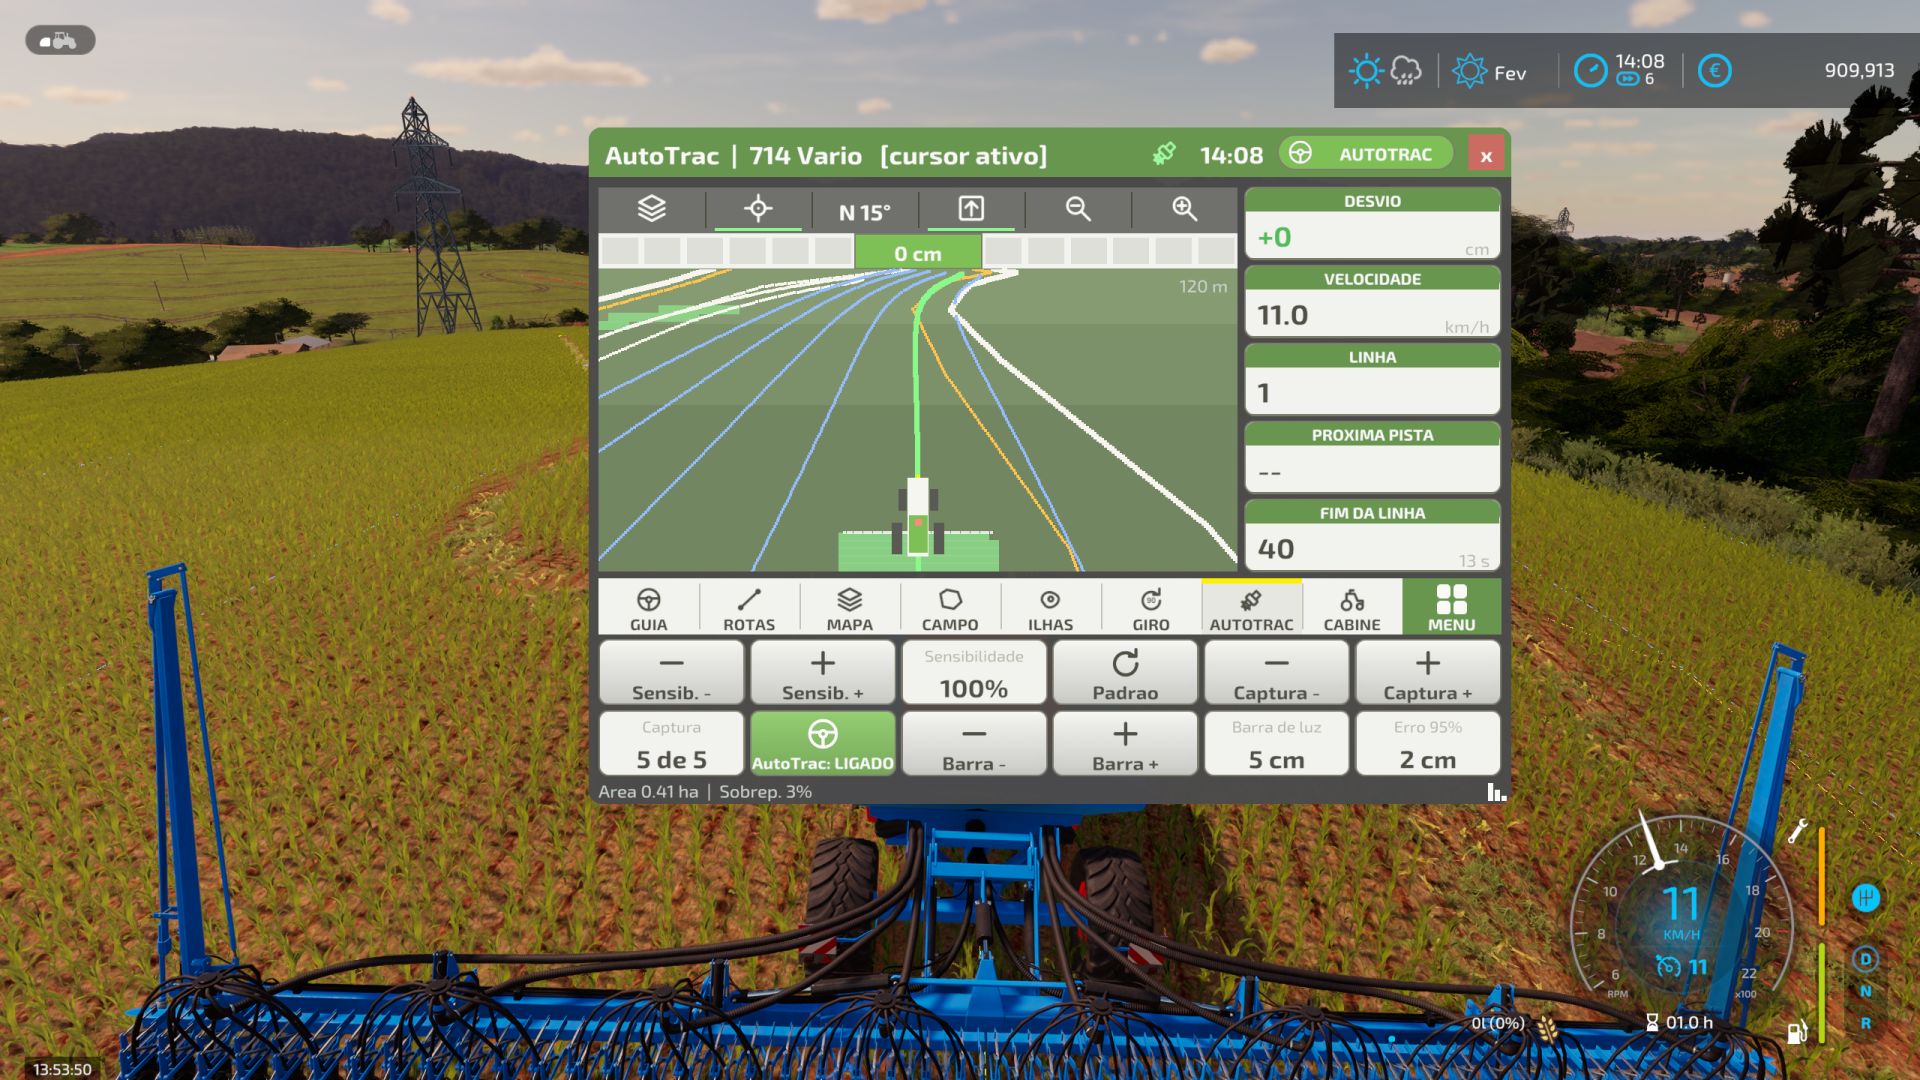Image resolution: width=1920 pixels, height=1080 pixels.
Task: Close the AutoTrac window
Action: pos(1486,155)
